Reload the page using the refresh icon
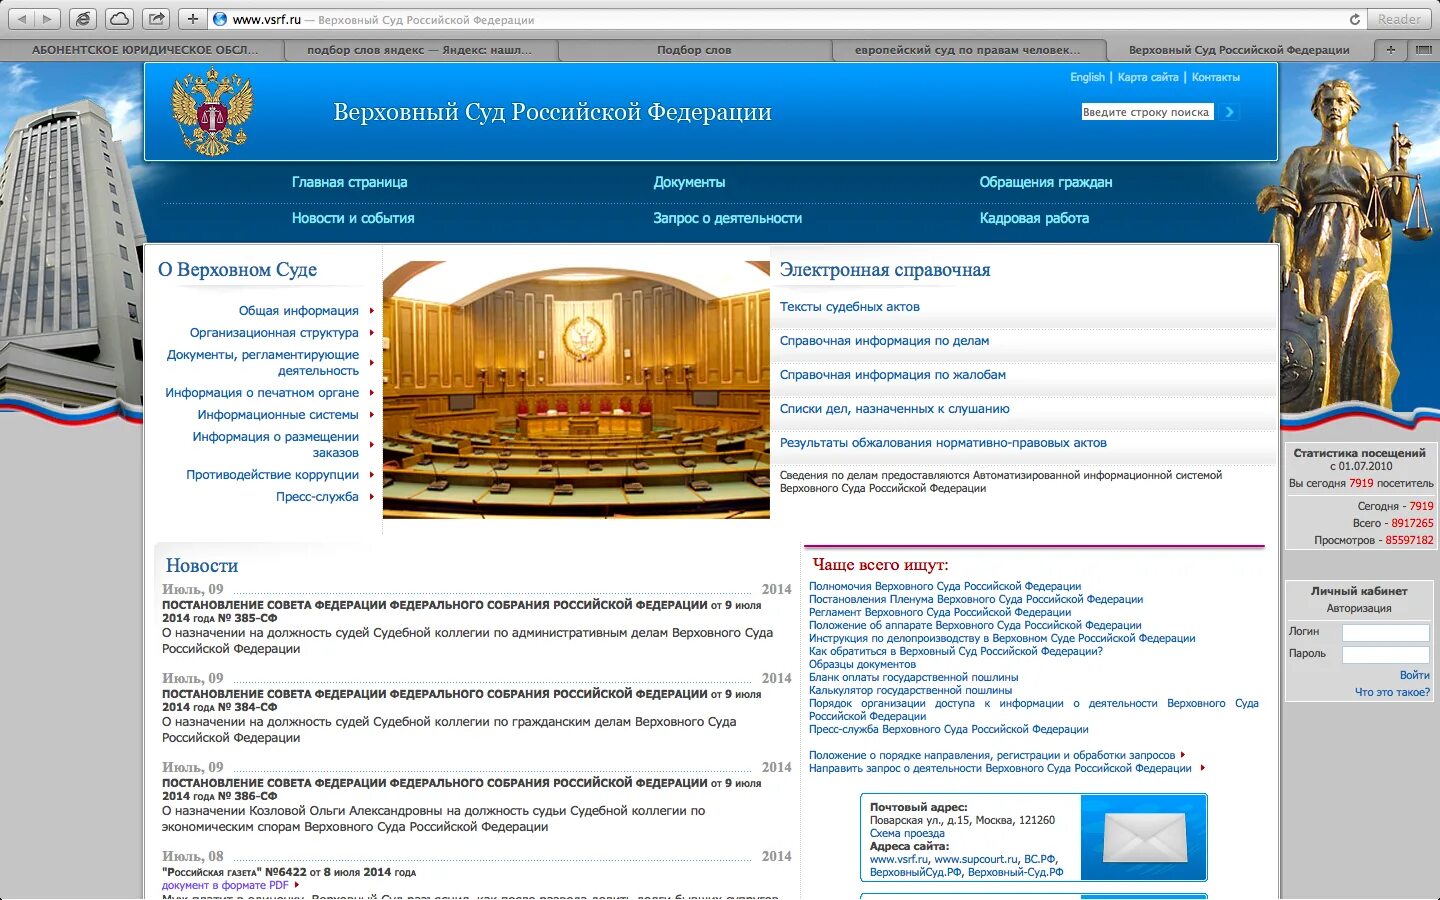 1356,18
